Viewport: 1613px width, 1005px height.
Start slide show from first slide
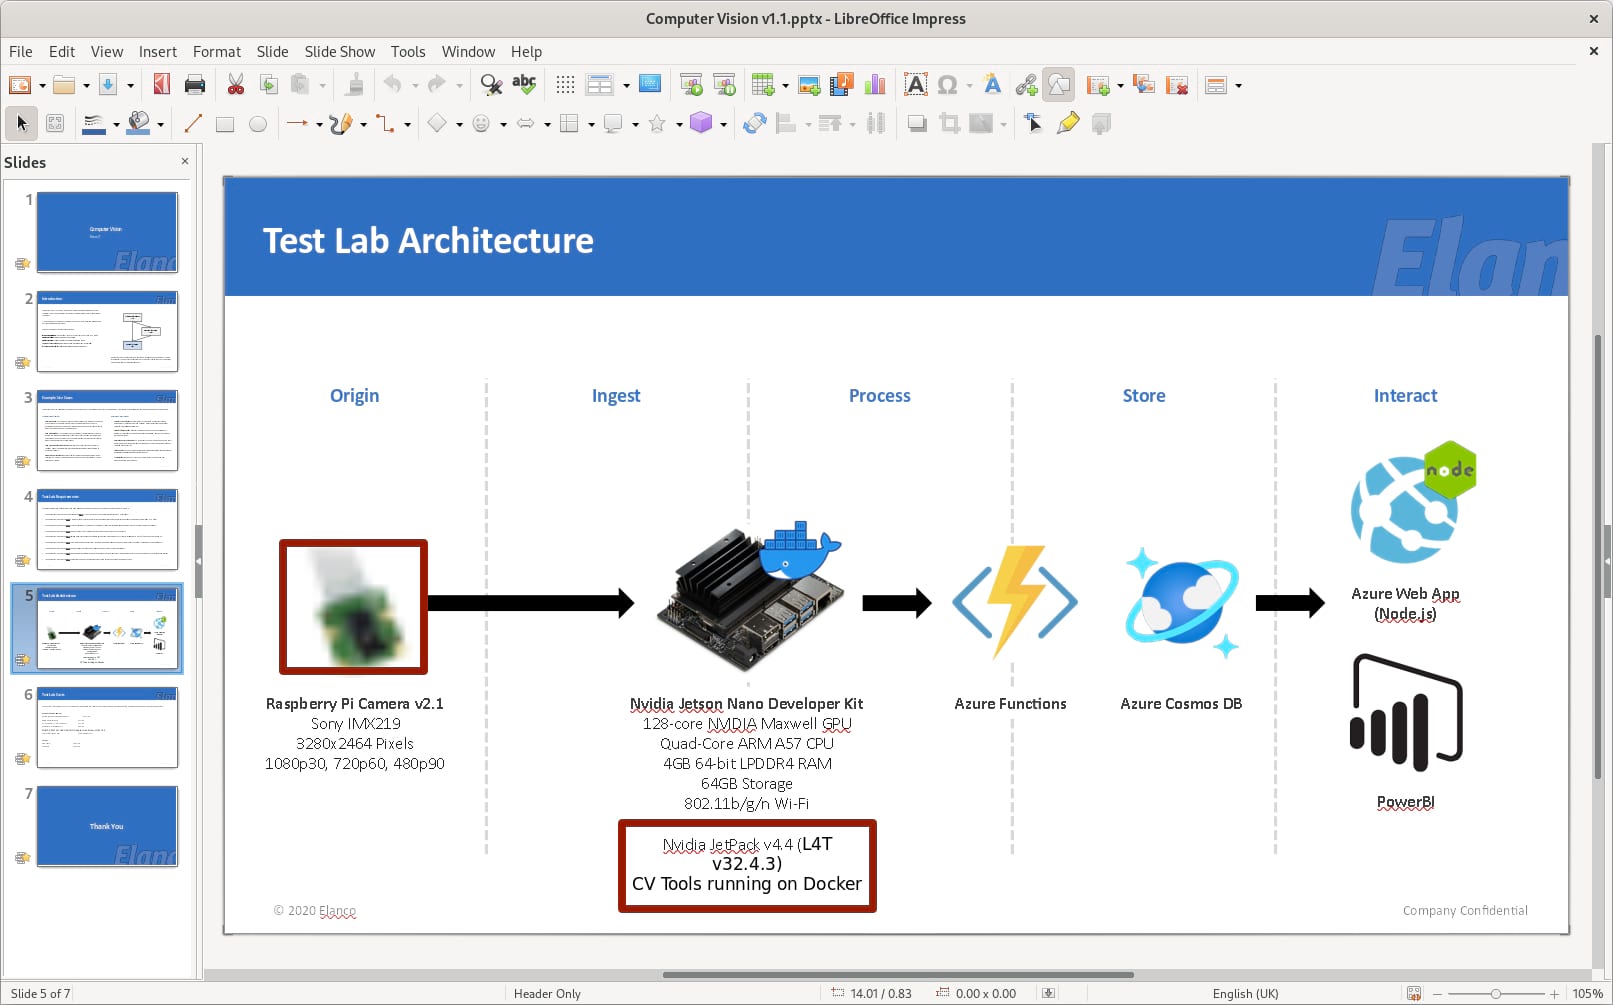pos(691,85)
